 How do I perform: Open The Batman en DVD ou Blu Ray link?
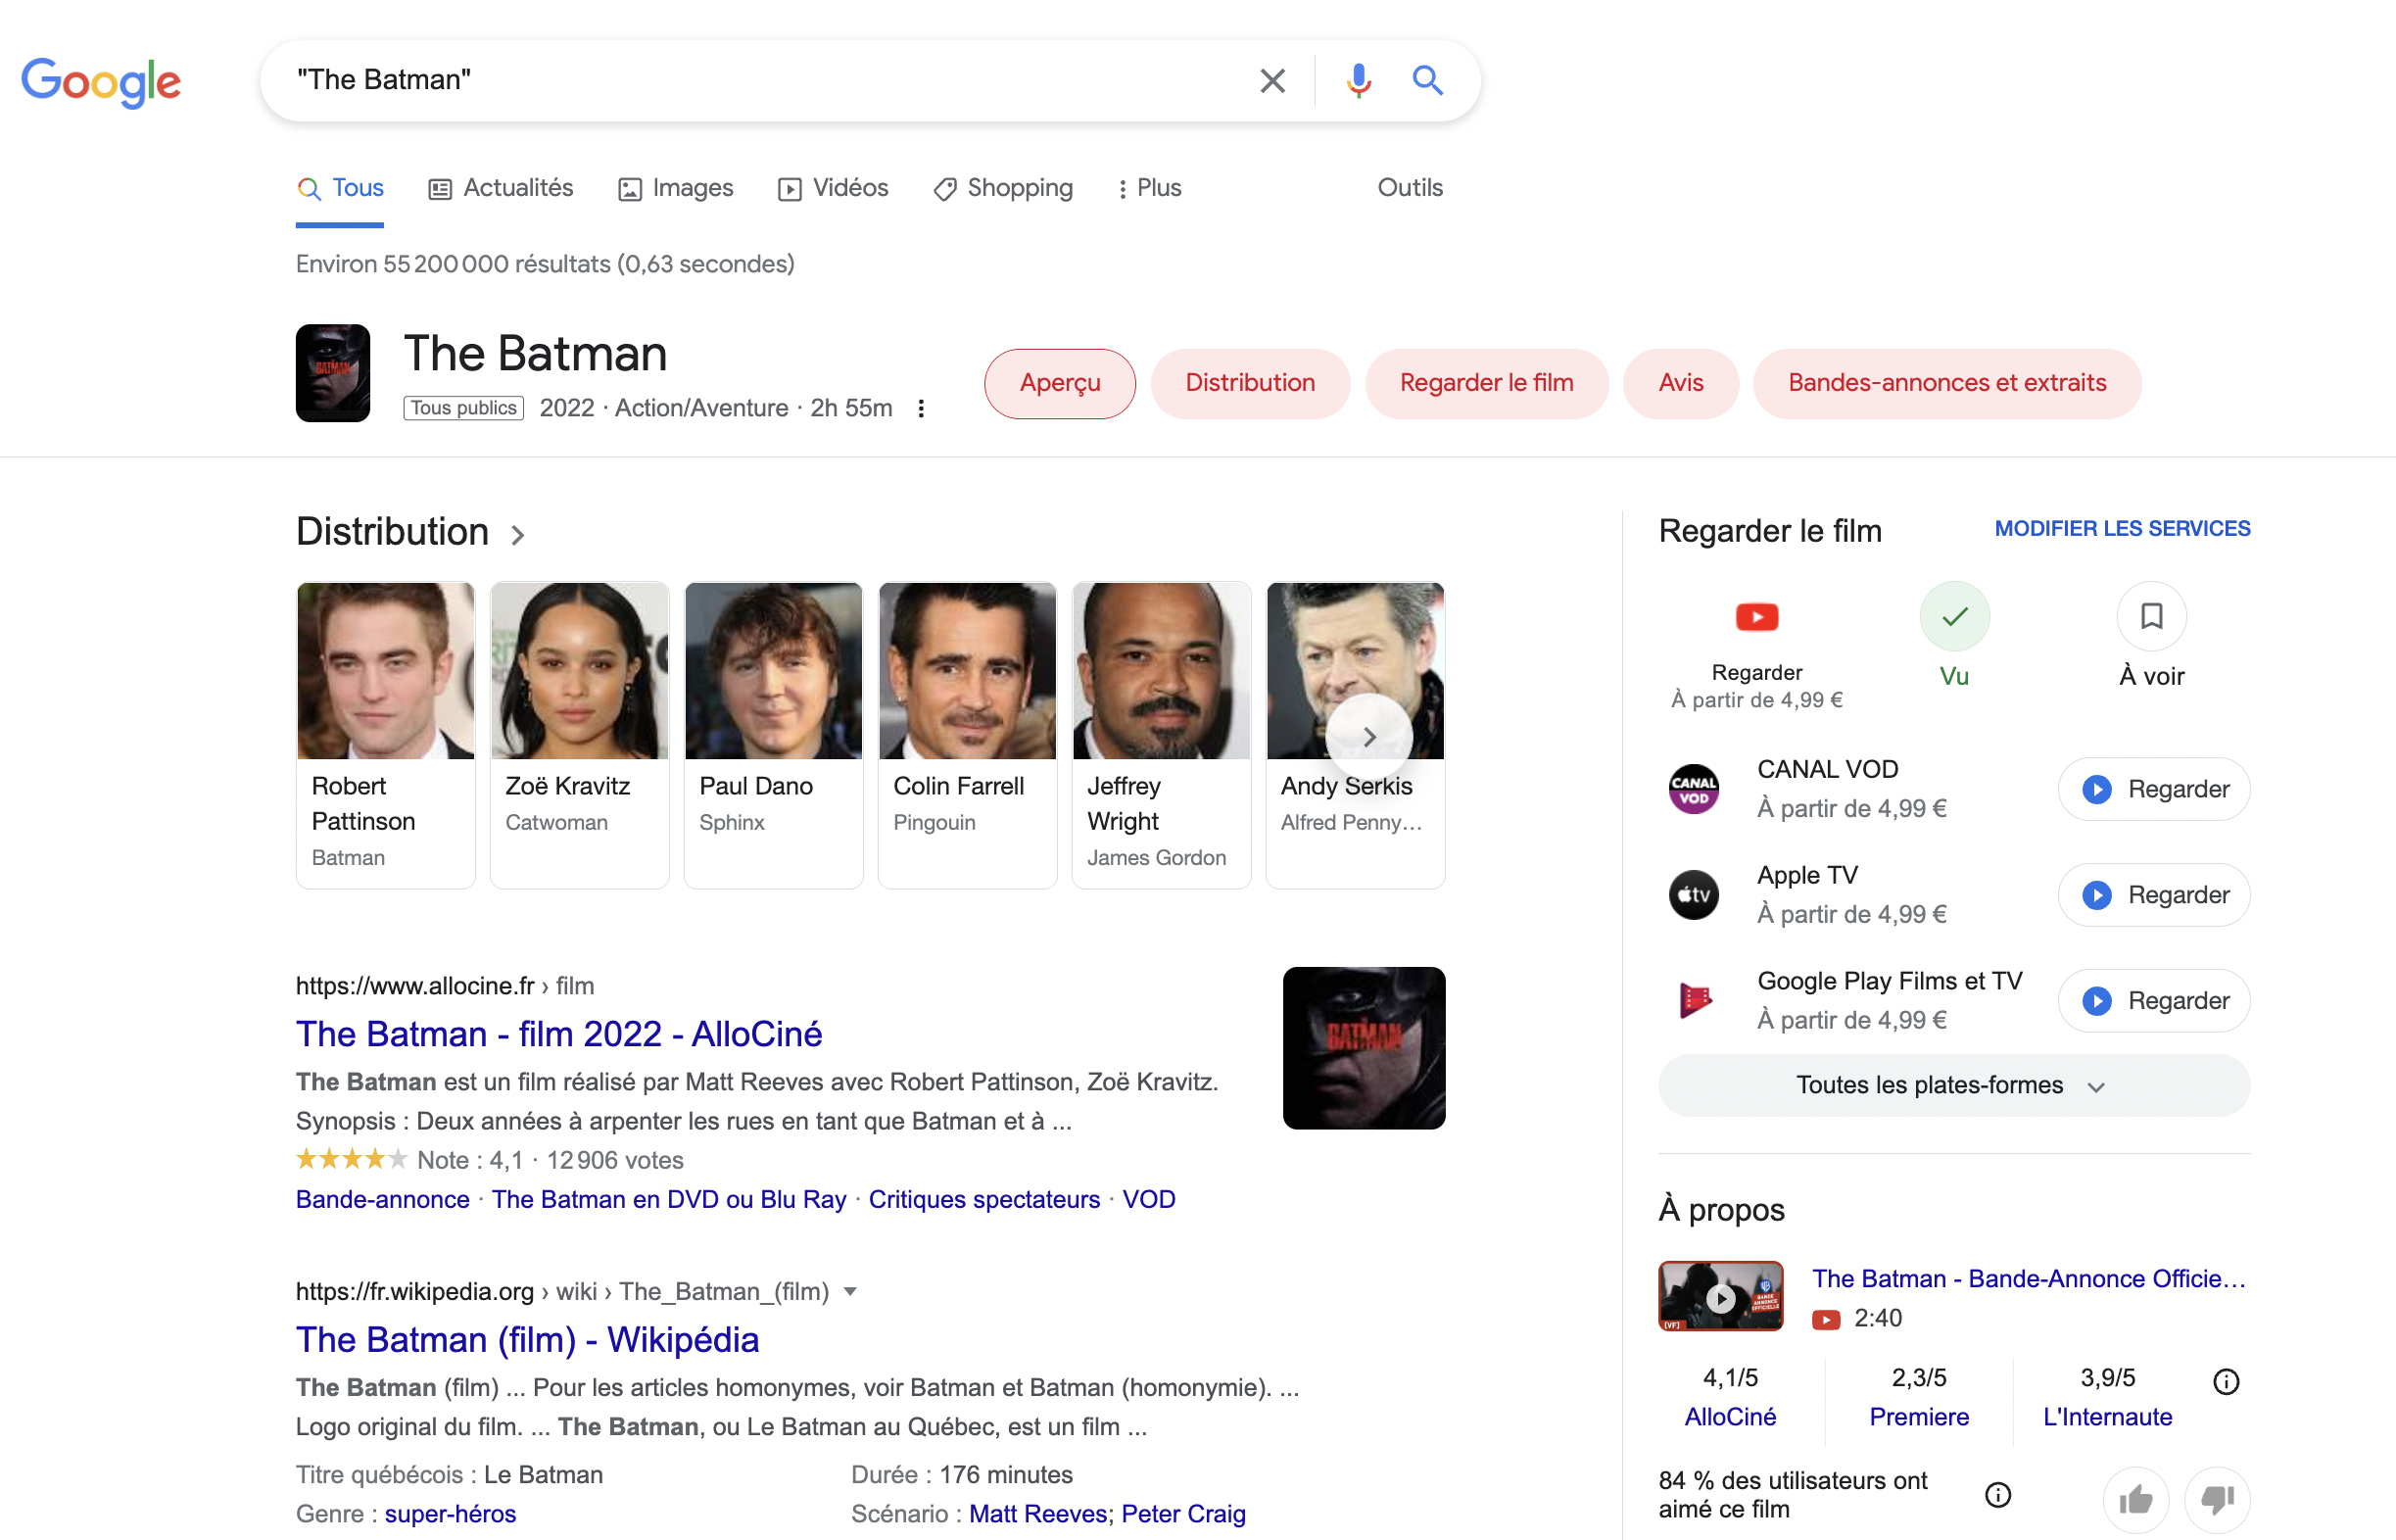coord(669,1199)
